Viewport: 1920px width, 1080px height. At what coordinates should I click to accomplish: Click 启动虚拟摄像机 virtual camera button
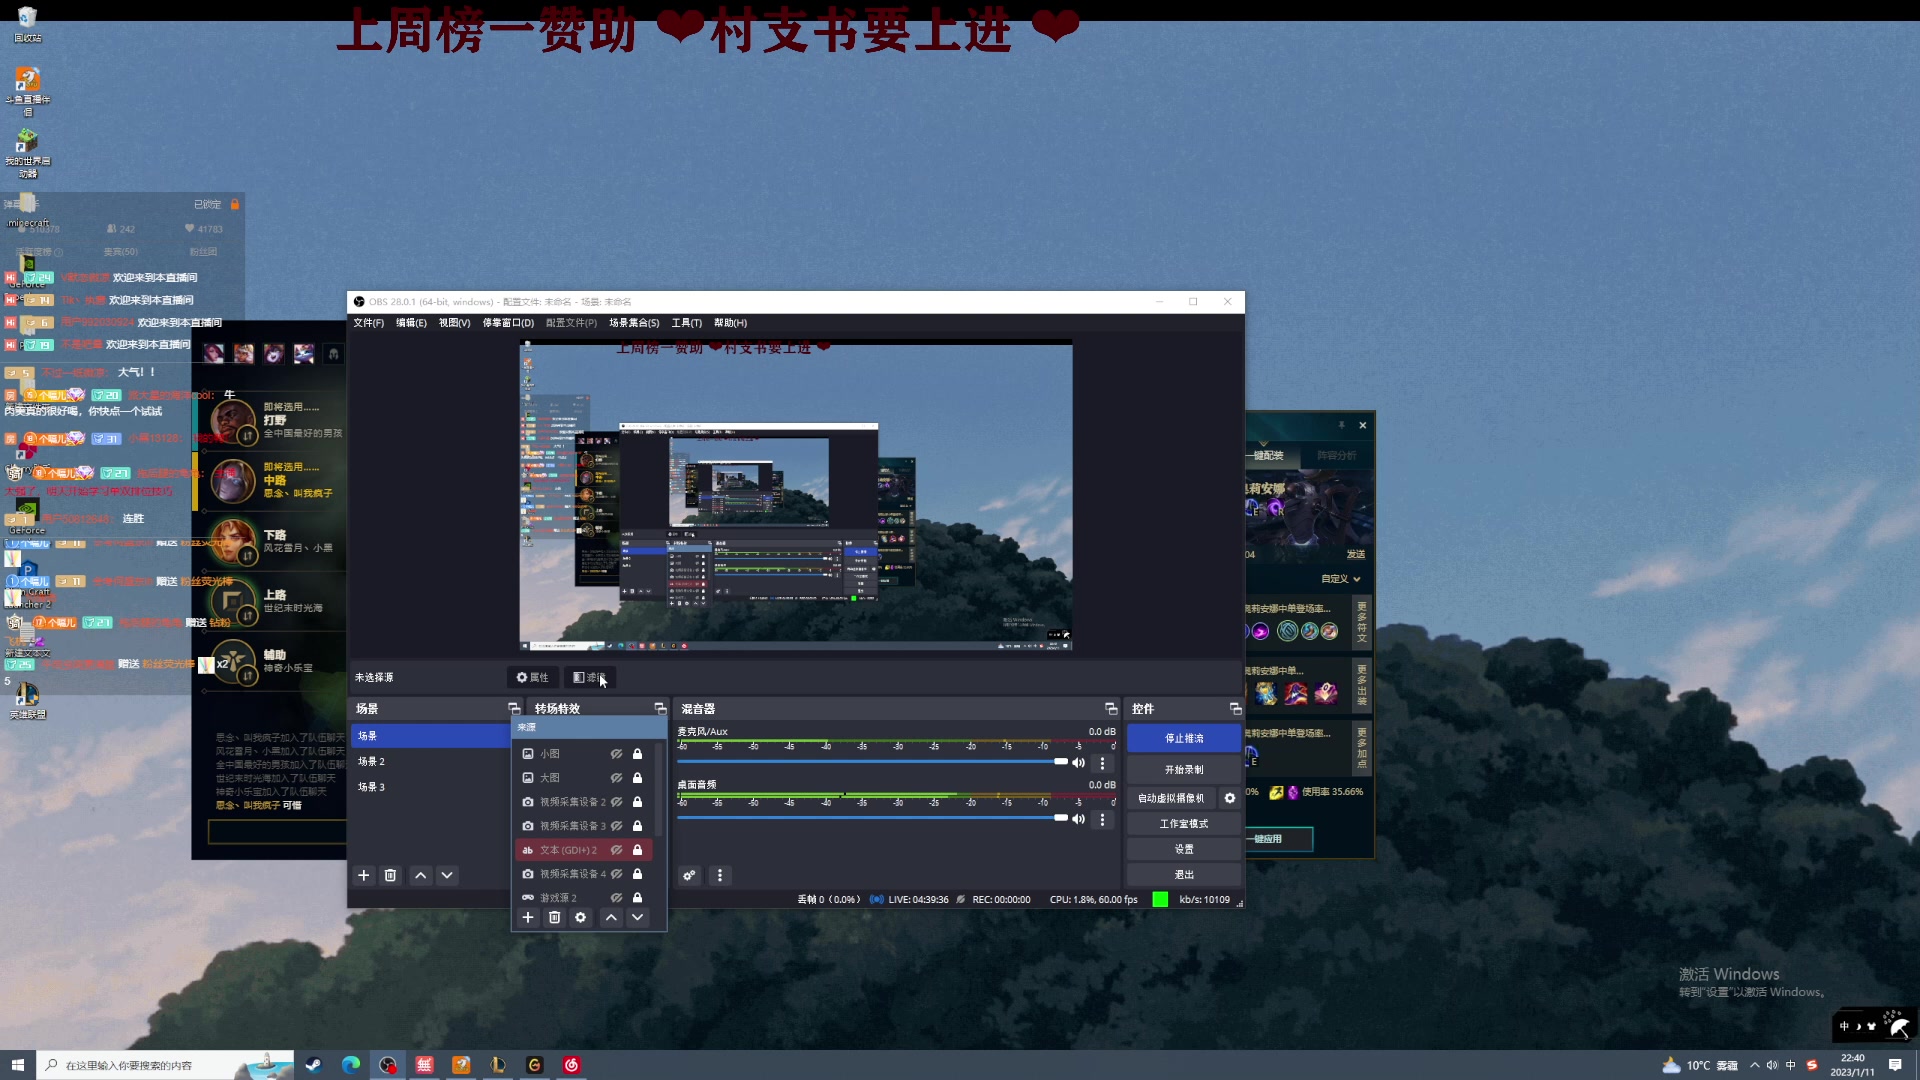tap(1171, 798)
